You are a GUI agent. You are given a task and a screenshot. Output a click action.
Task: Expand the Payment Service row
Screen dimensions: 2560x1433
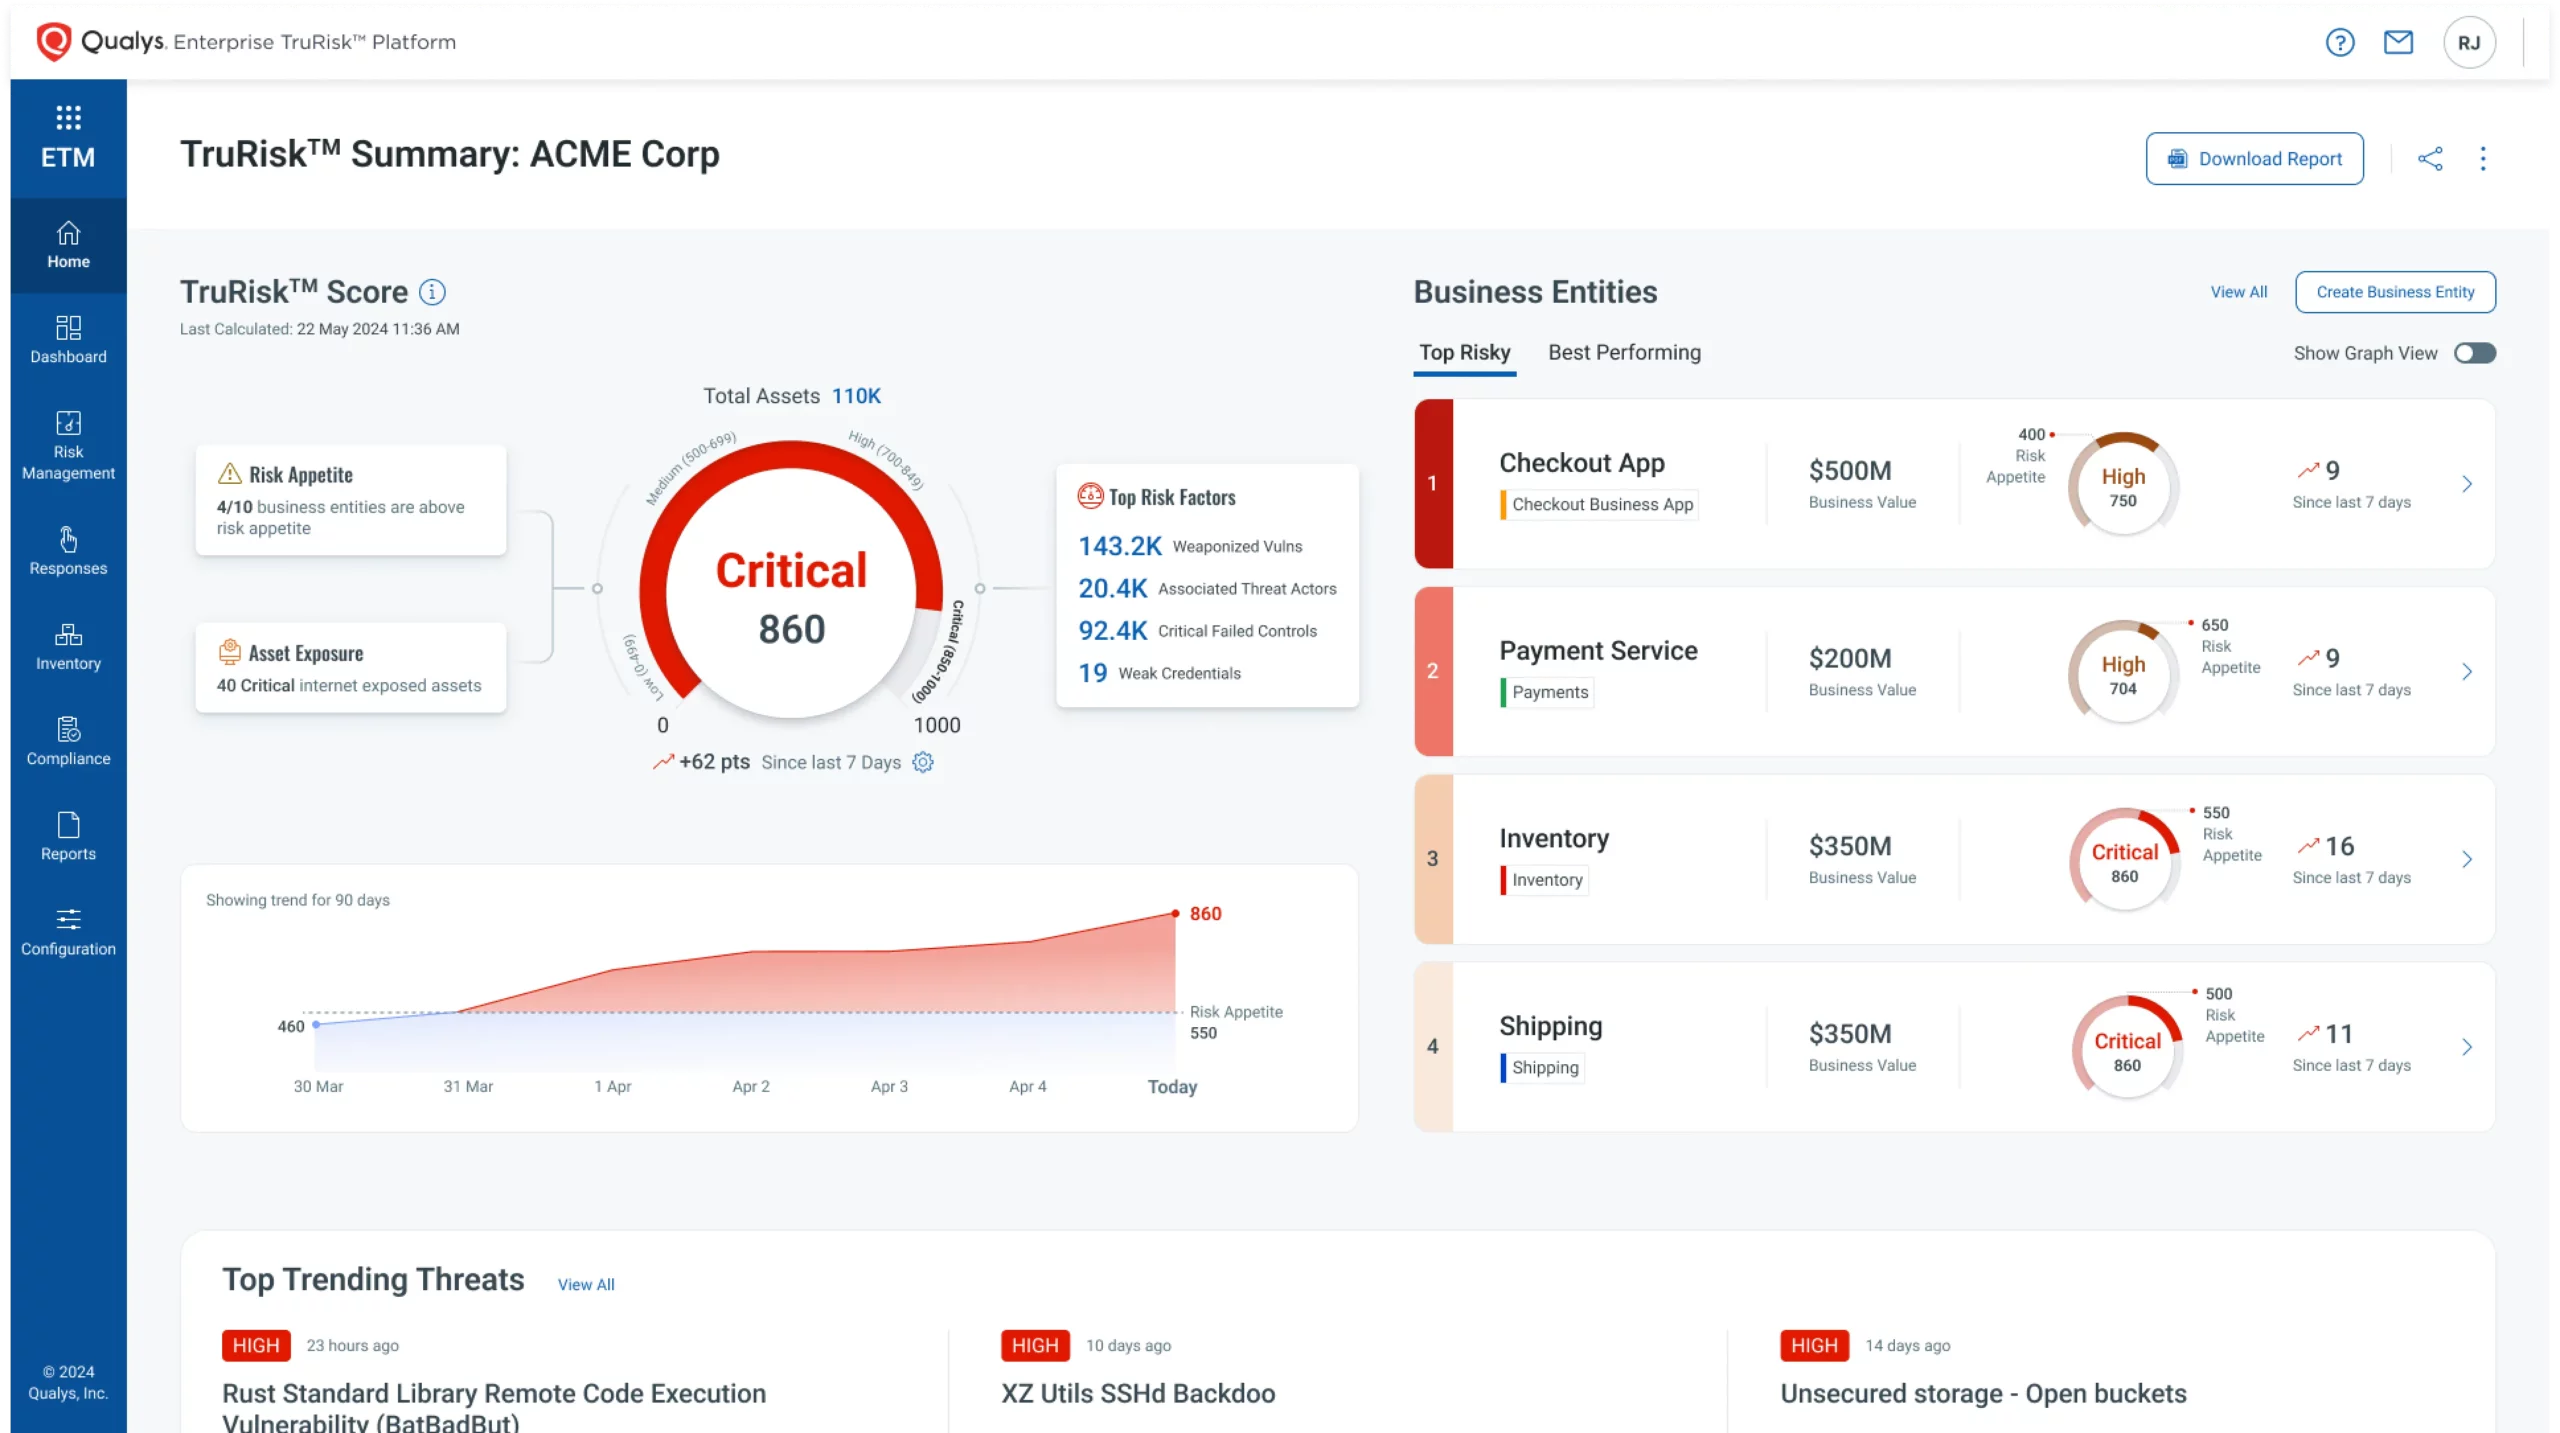tap(2467, 672)
